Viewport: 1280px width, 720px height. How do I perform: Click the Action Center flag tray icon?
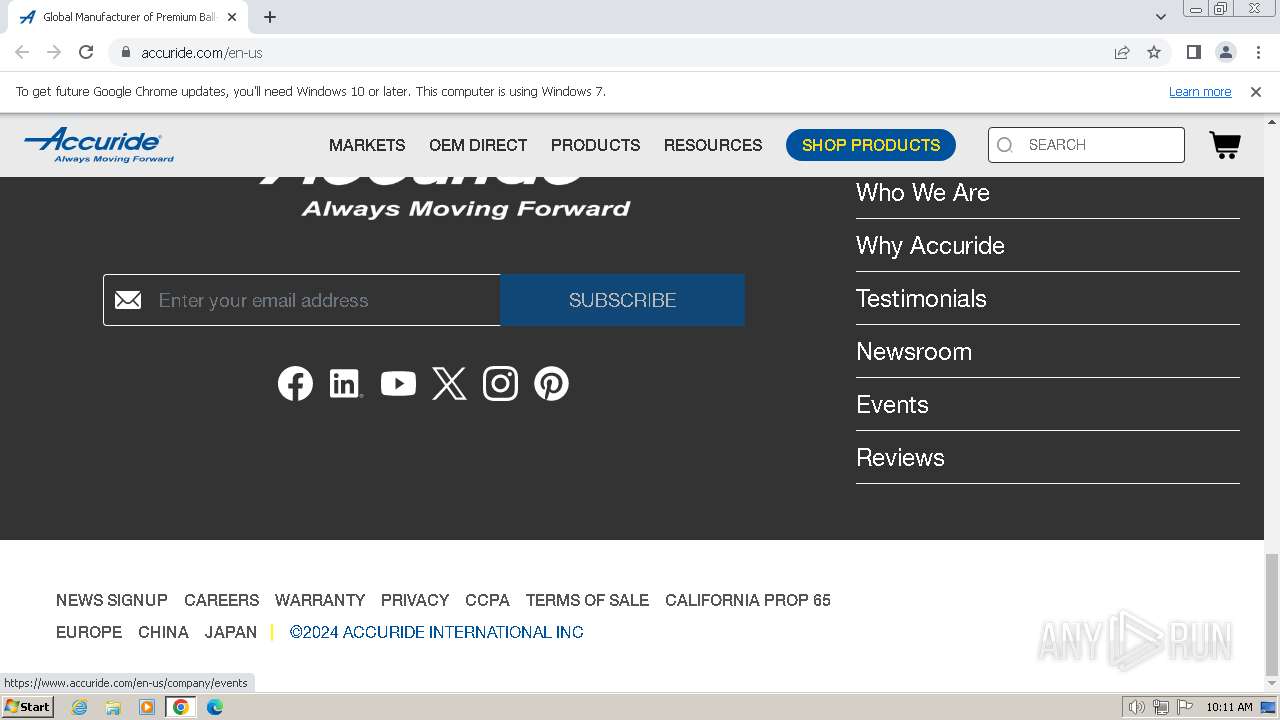1185,707
